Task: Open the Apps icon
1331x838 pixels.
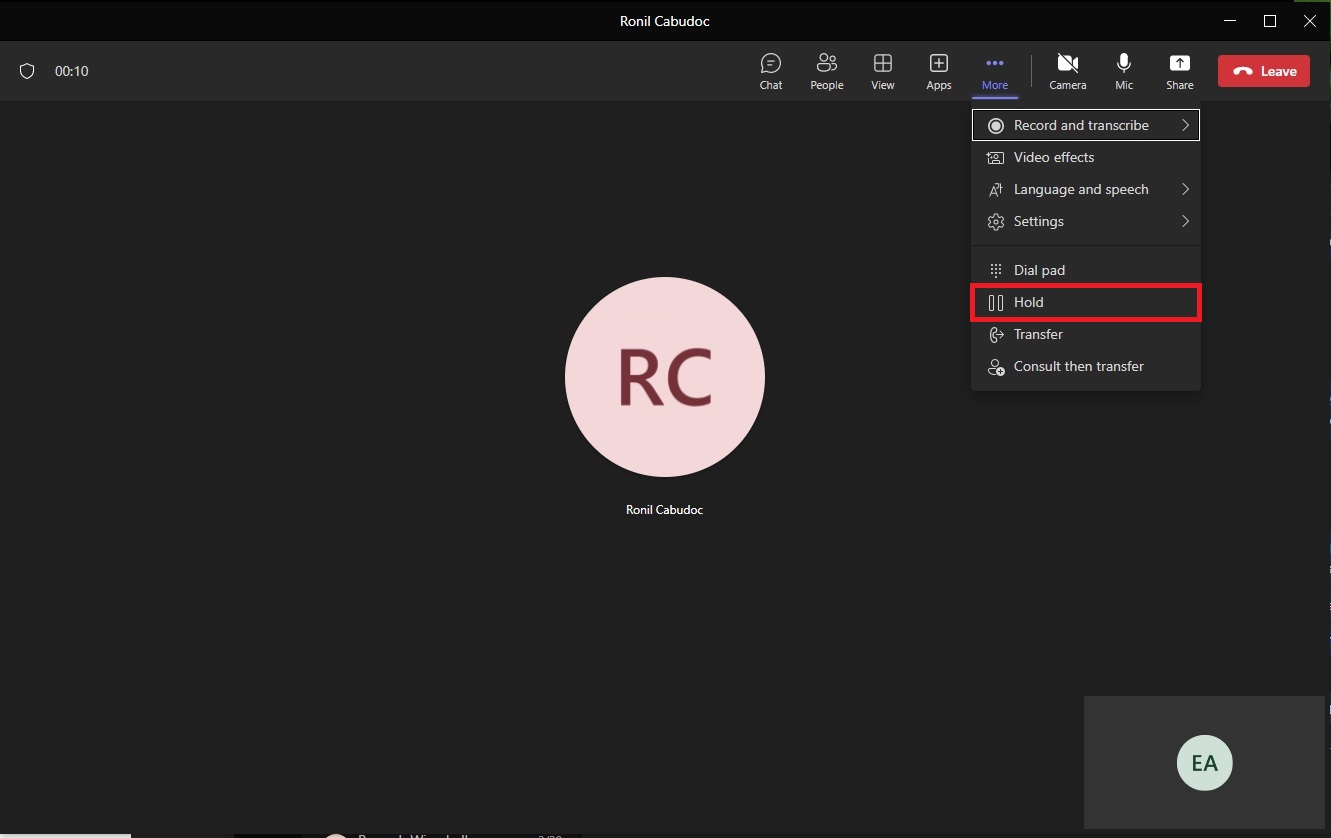Action: (938, 70)
